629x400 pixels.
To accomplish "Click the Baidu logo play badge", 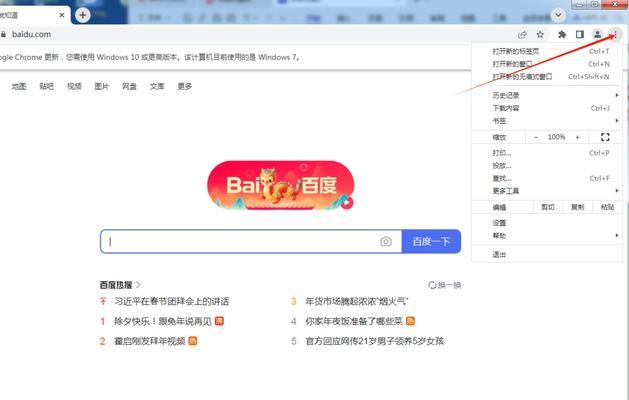I will tap(347, 203).
